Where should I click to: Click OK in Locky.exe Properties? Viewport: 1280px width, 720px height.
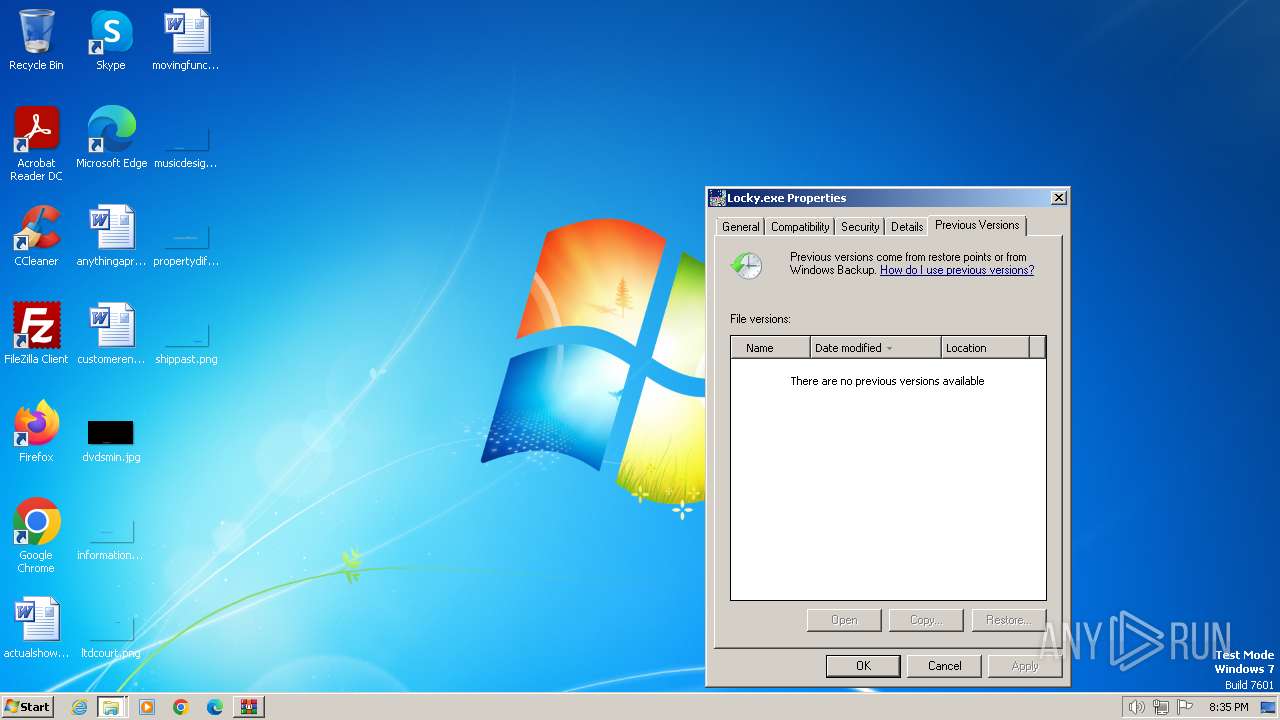click(x=863, y=666)
